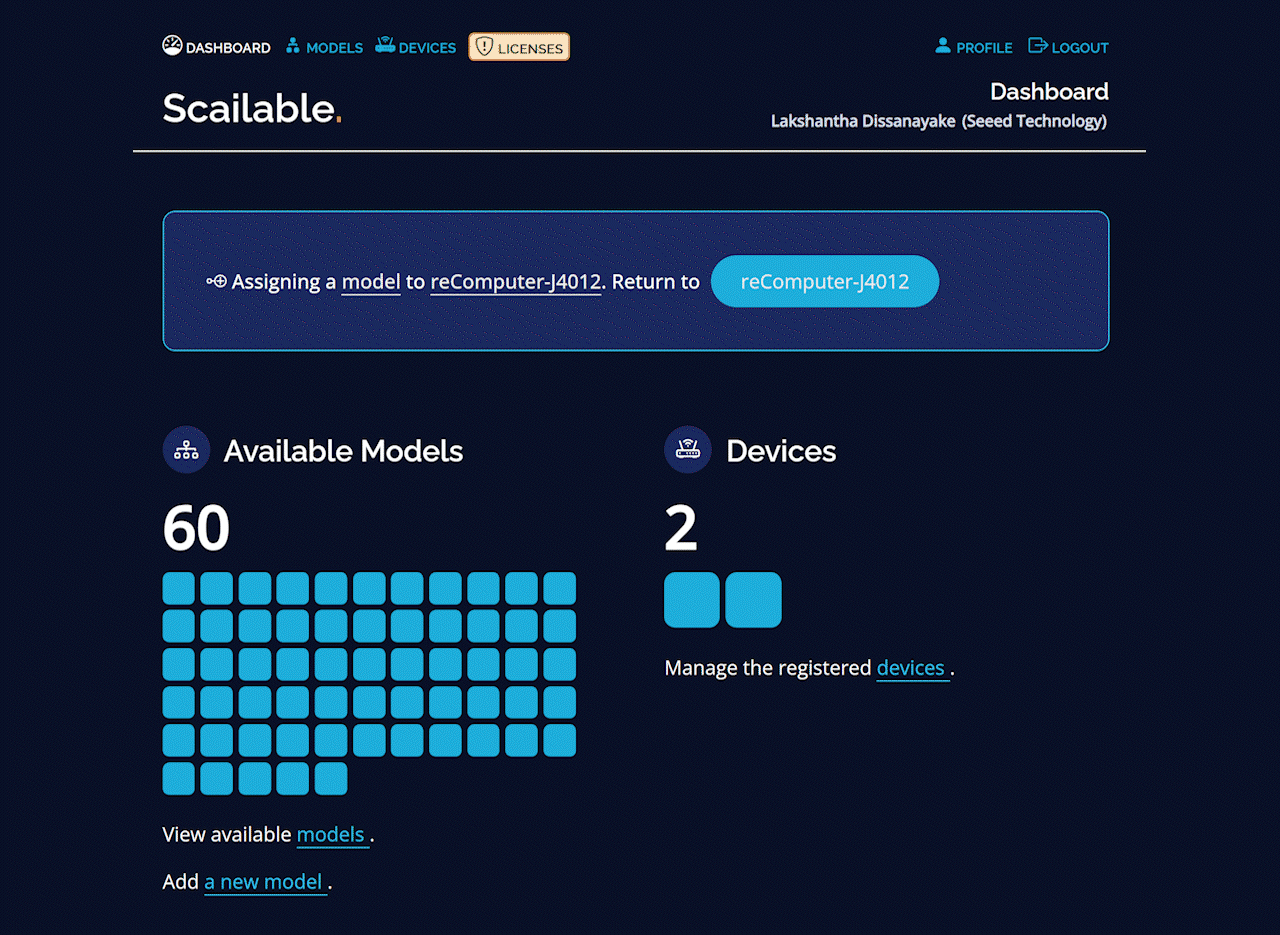Click the Scailable logo

pos(252,108)
